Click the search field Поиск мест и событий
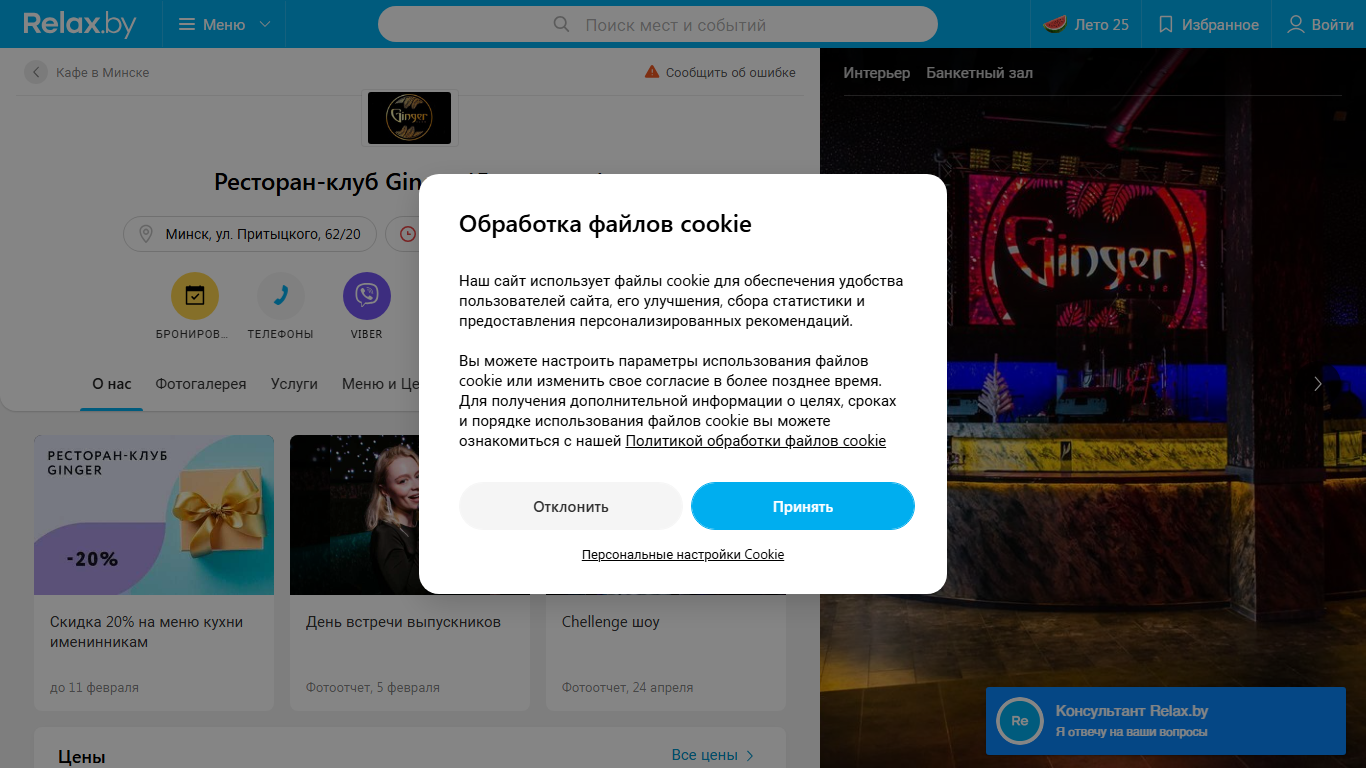Viewport: 1366px width, 768px height. click(x=658, y=24)
